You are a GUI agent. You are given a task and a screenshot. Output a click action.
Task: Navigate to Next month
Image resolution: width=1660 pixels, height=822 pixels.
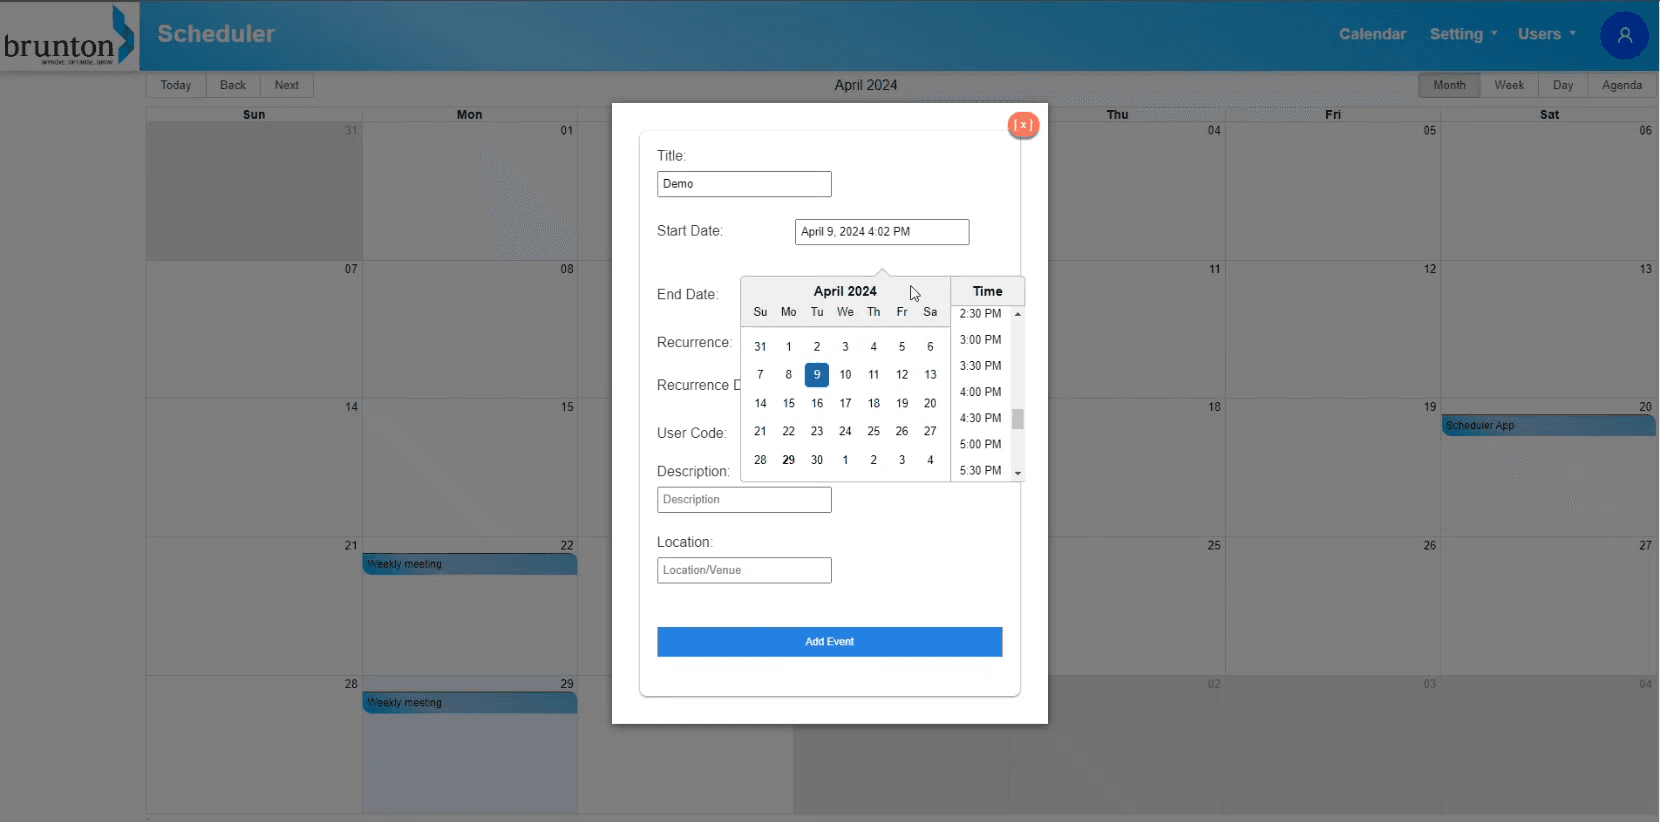coord(287,85)
